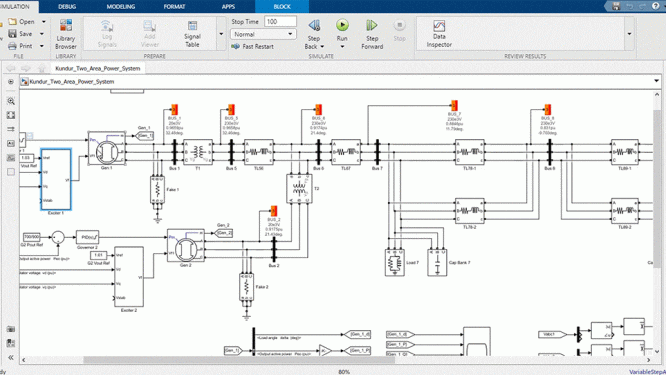Expand the Review Results gallery arrow

click(629, 34)
